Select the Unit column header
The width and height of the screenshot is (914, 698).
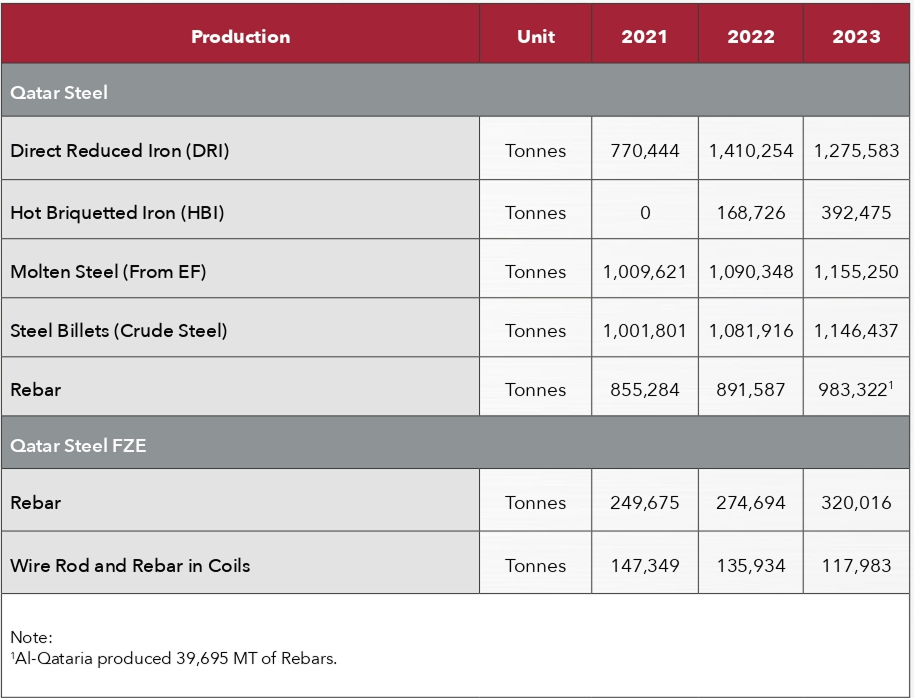[536, 37]
